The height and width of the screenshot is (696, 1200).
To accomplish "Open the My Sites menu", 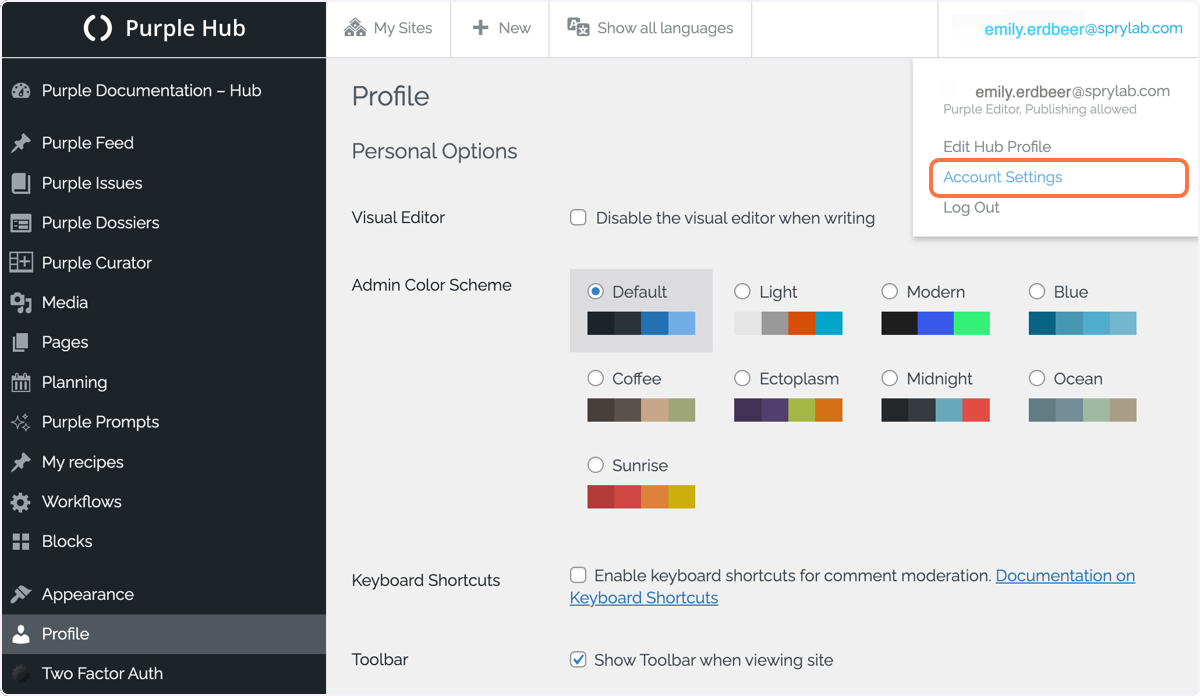I will 388,28.
